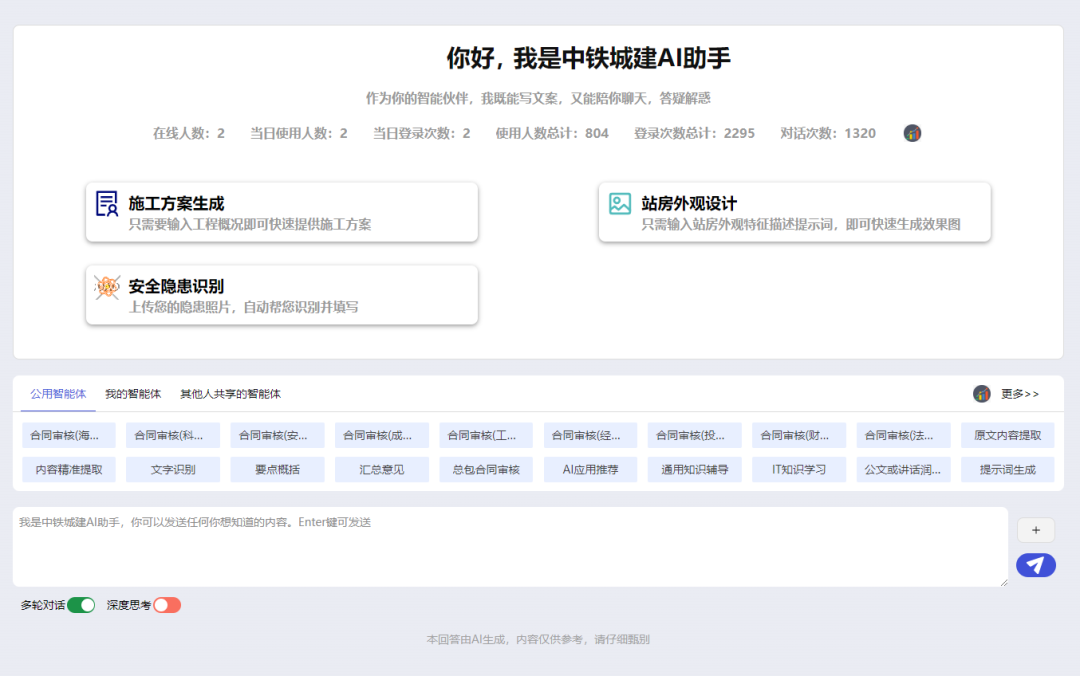Choose the 汇总意见 agent

(x=382, y=469)
